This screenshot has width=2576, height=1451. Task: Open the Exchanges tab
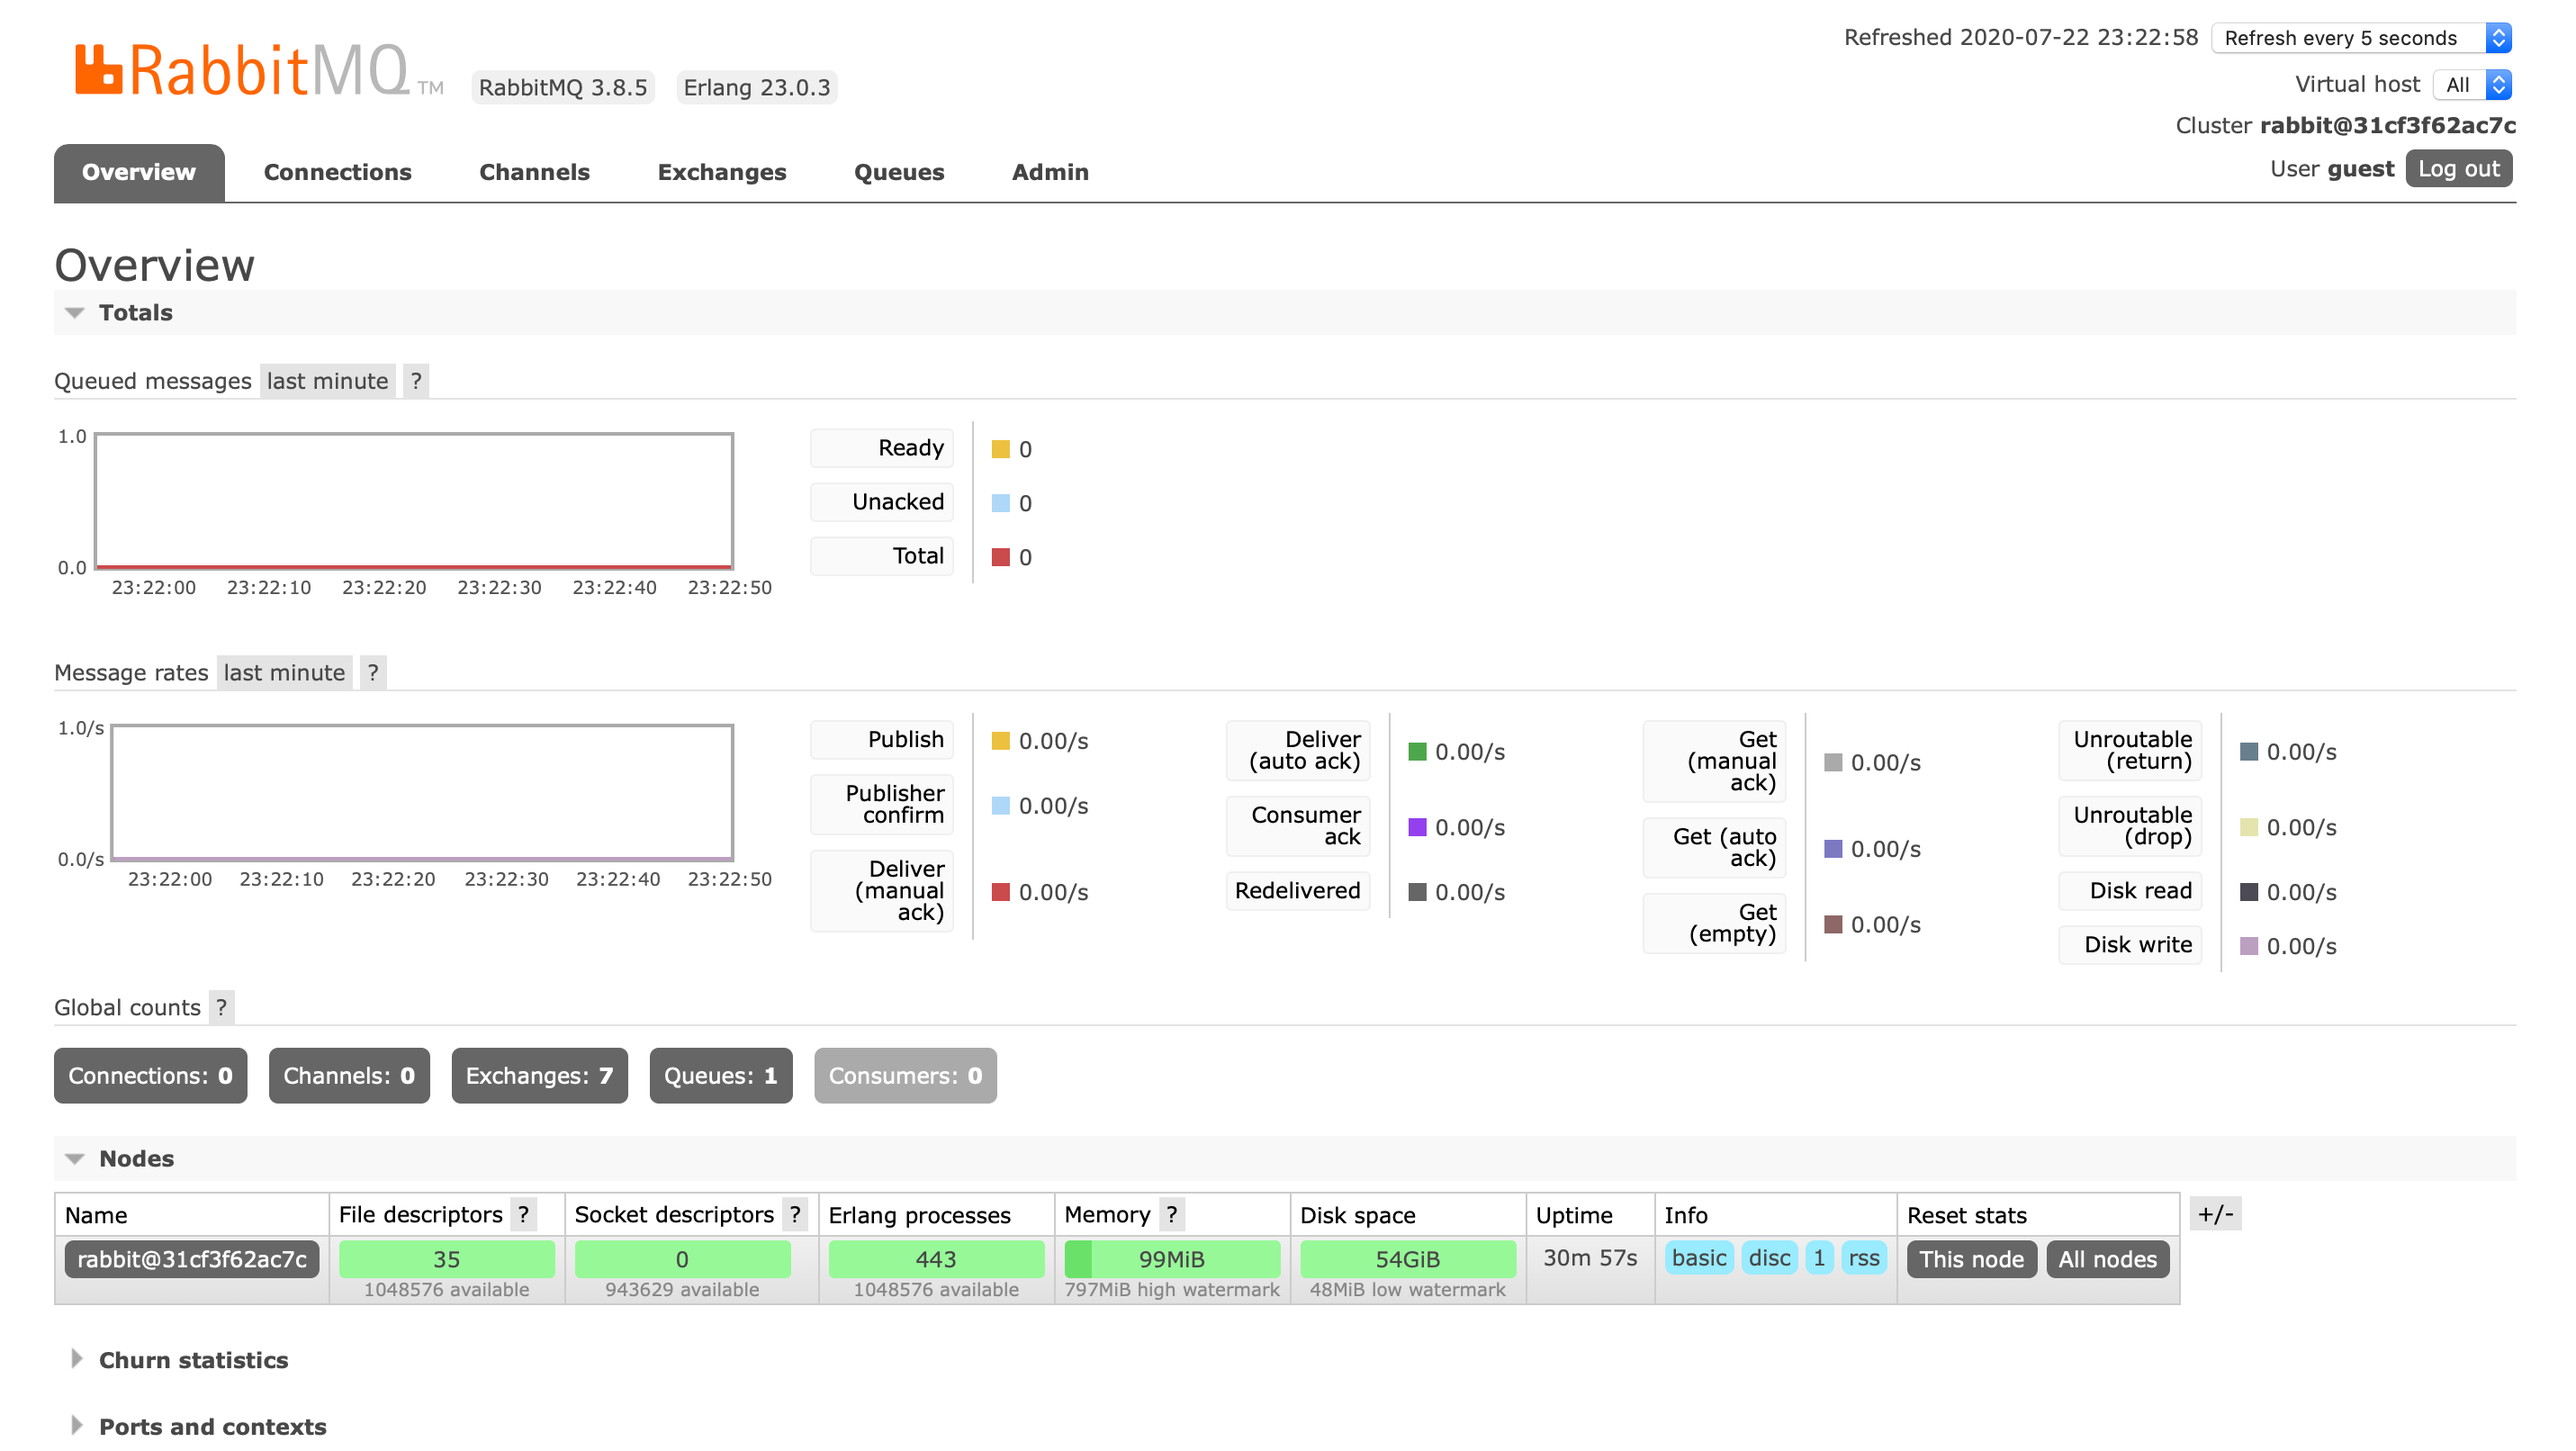pos(721,172)
